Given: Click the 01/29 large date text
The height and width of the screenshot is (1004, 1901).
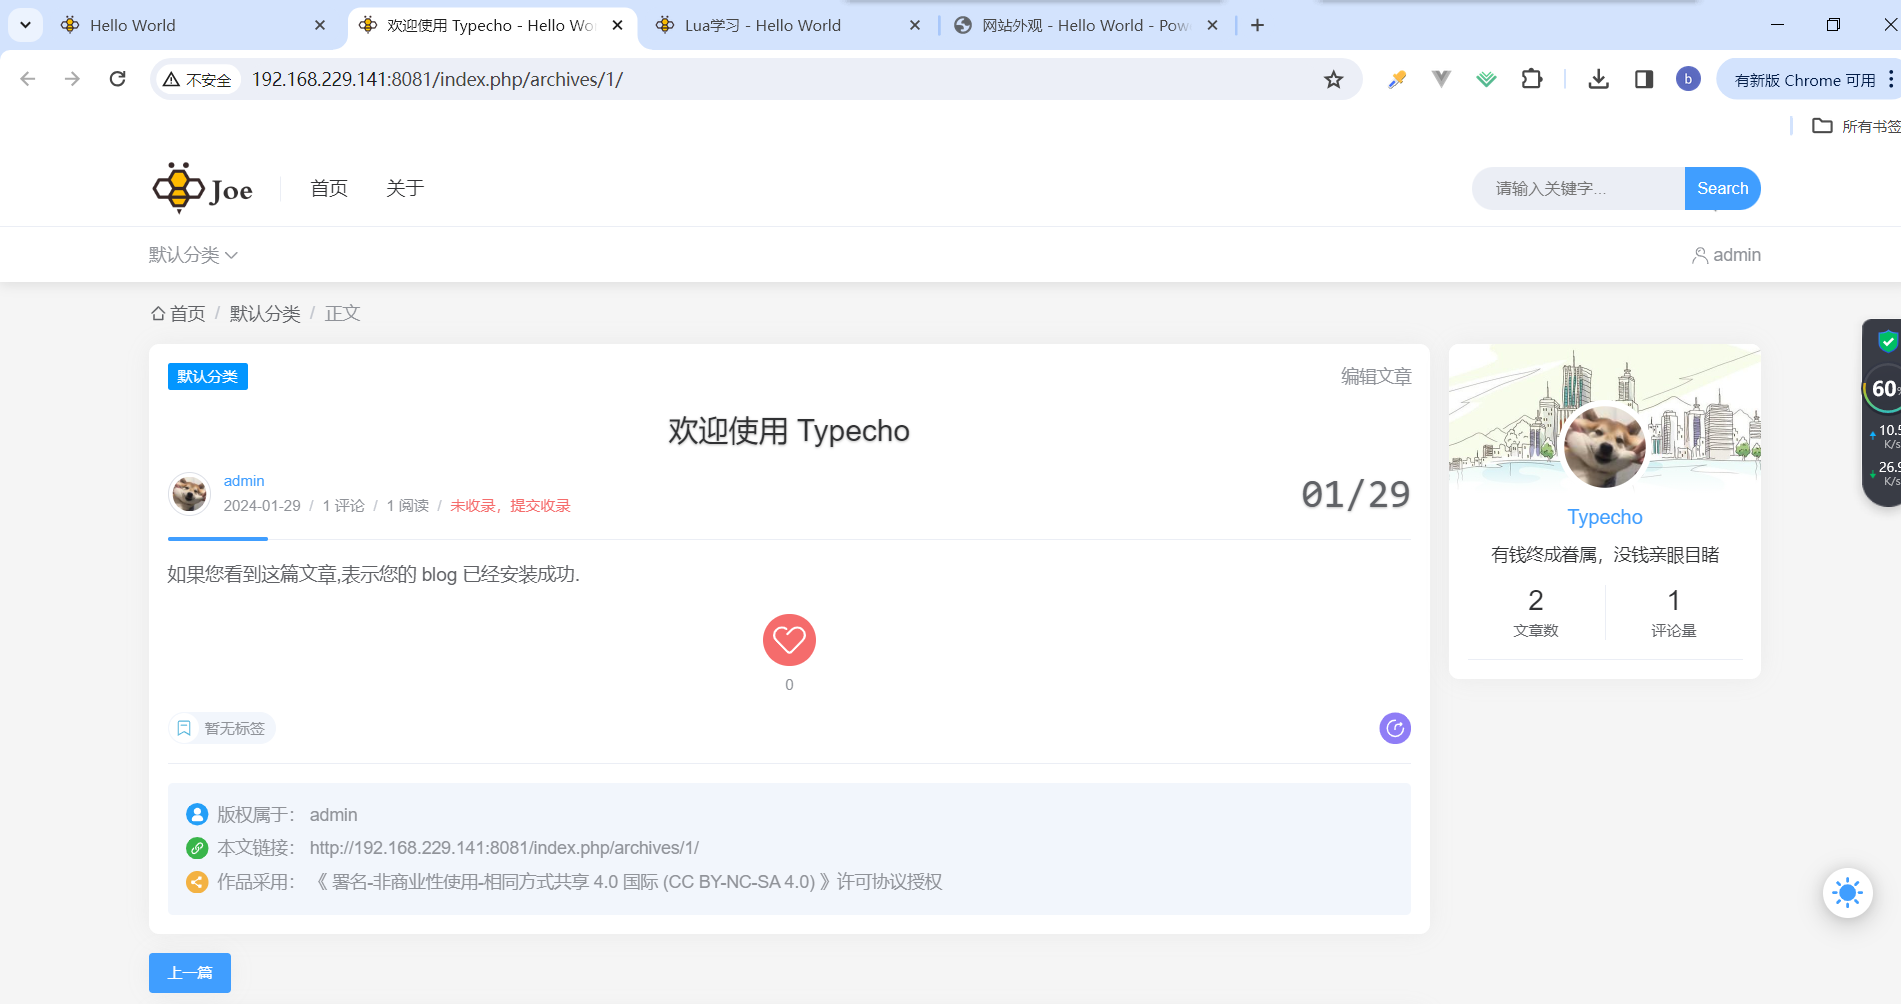Looking at the screenshot, I should 1355,494.
